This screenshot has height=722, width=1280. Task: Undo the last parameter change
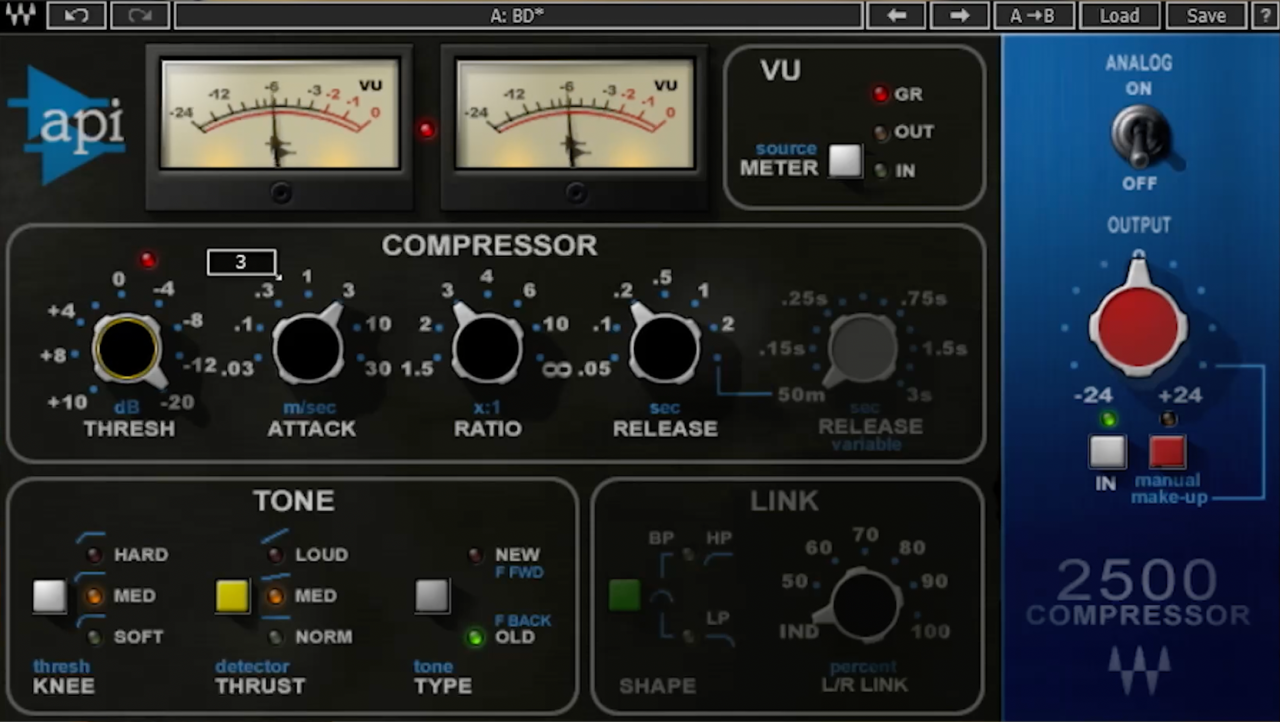pos(76,15)
